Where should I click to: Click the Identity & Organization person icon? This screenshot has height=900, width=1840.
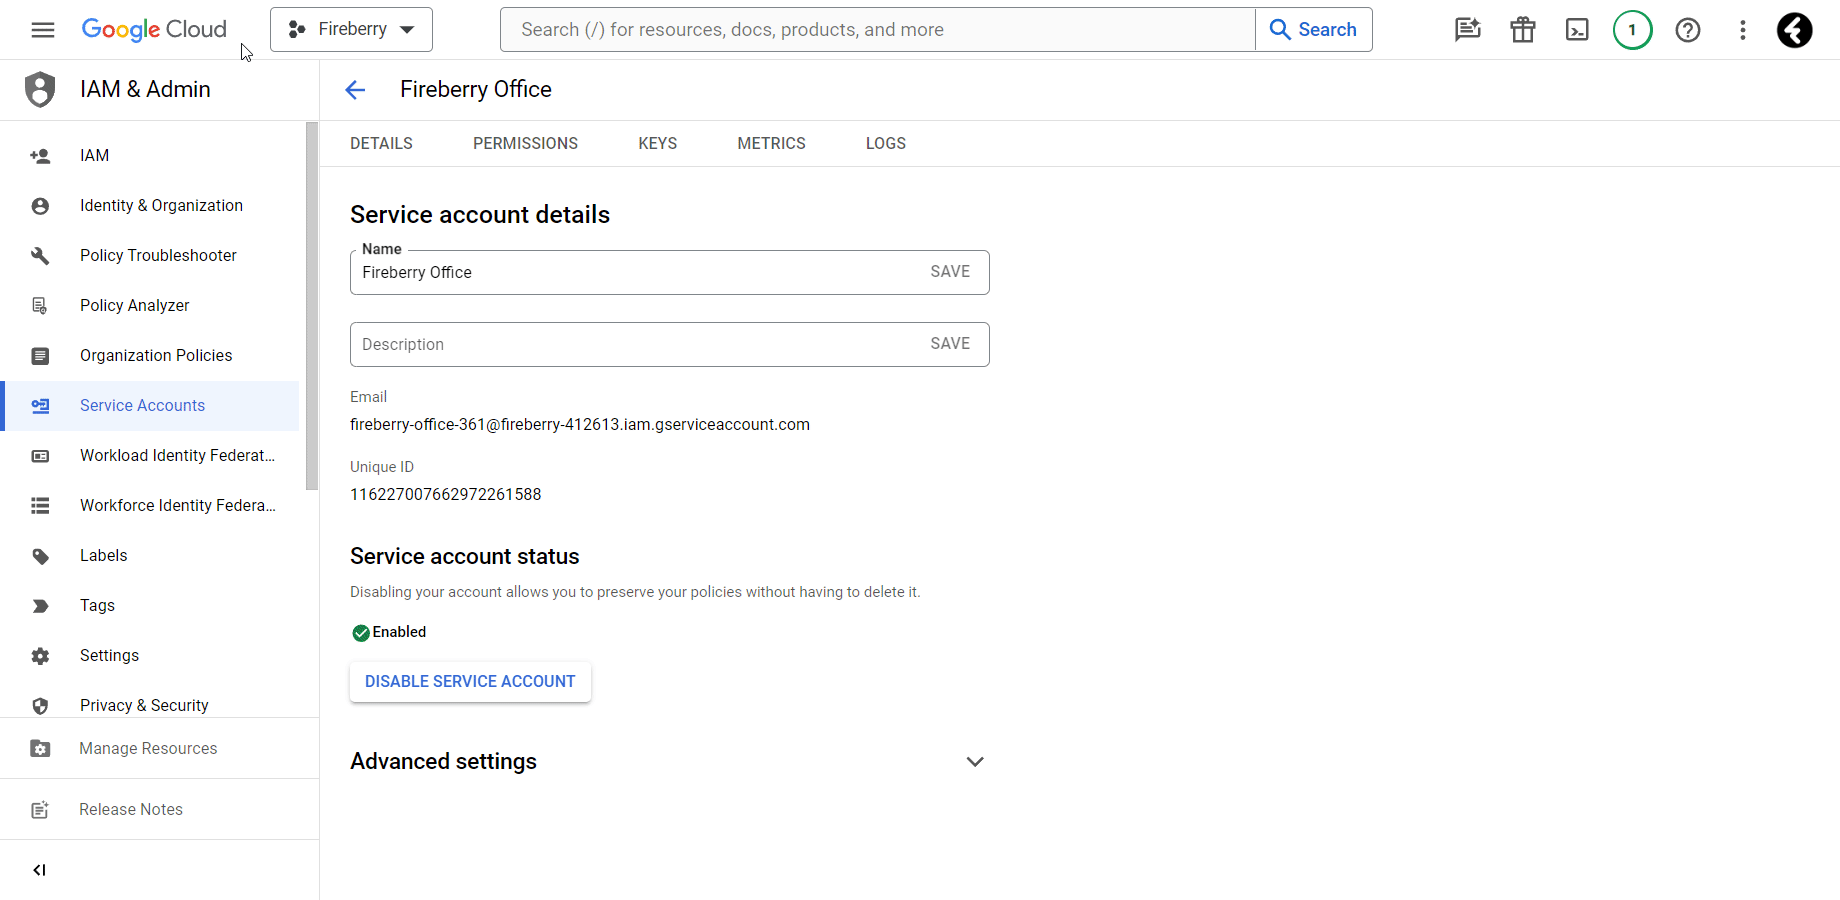pyautogui.click(x=40, y=206)
